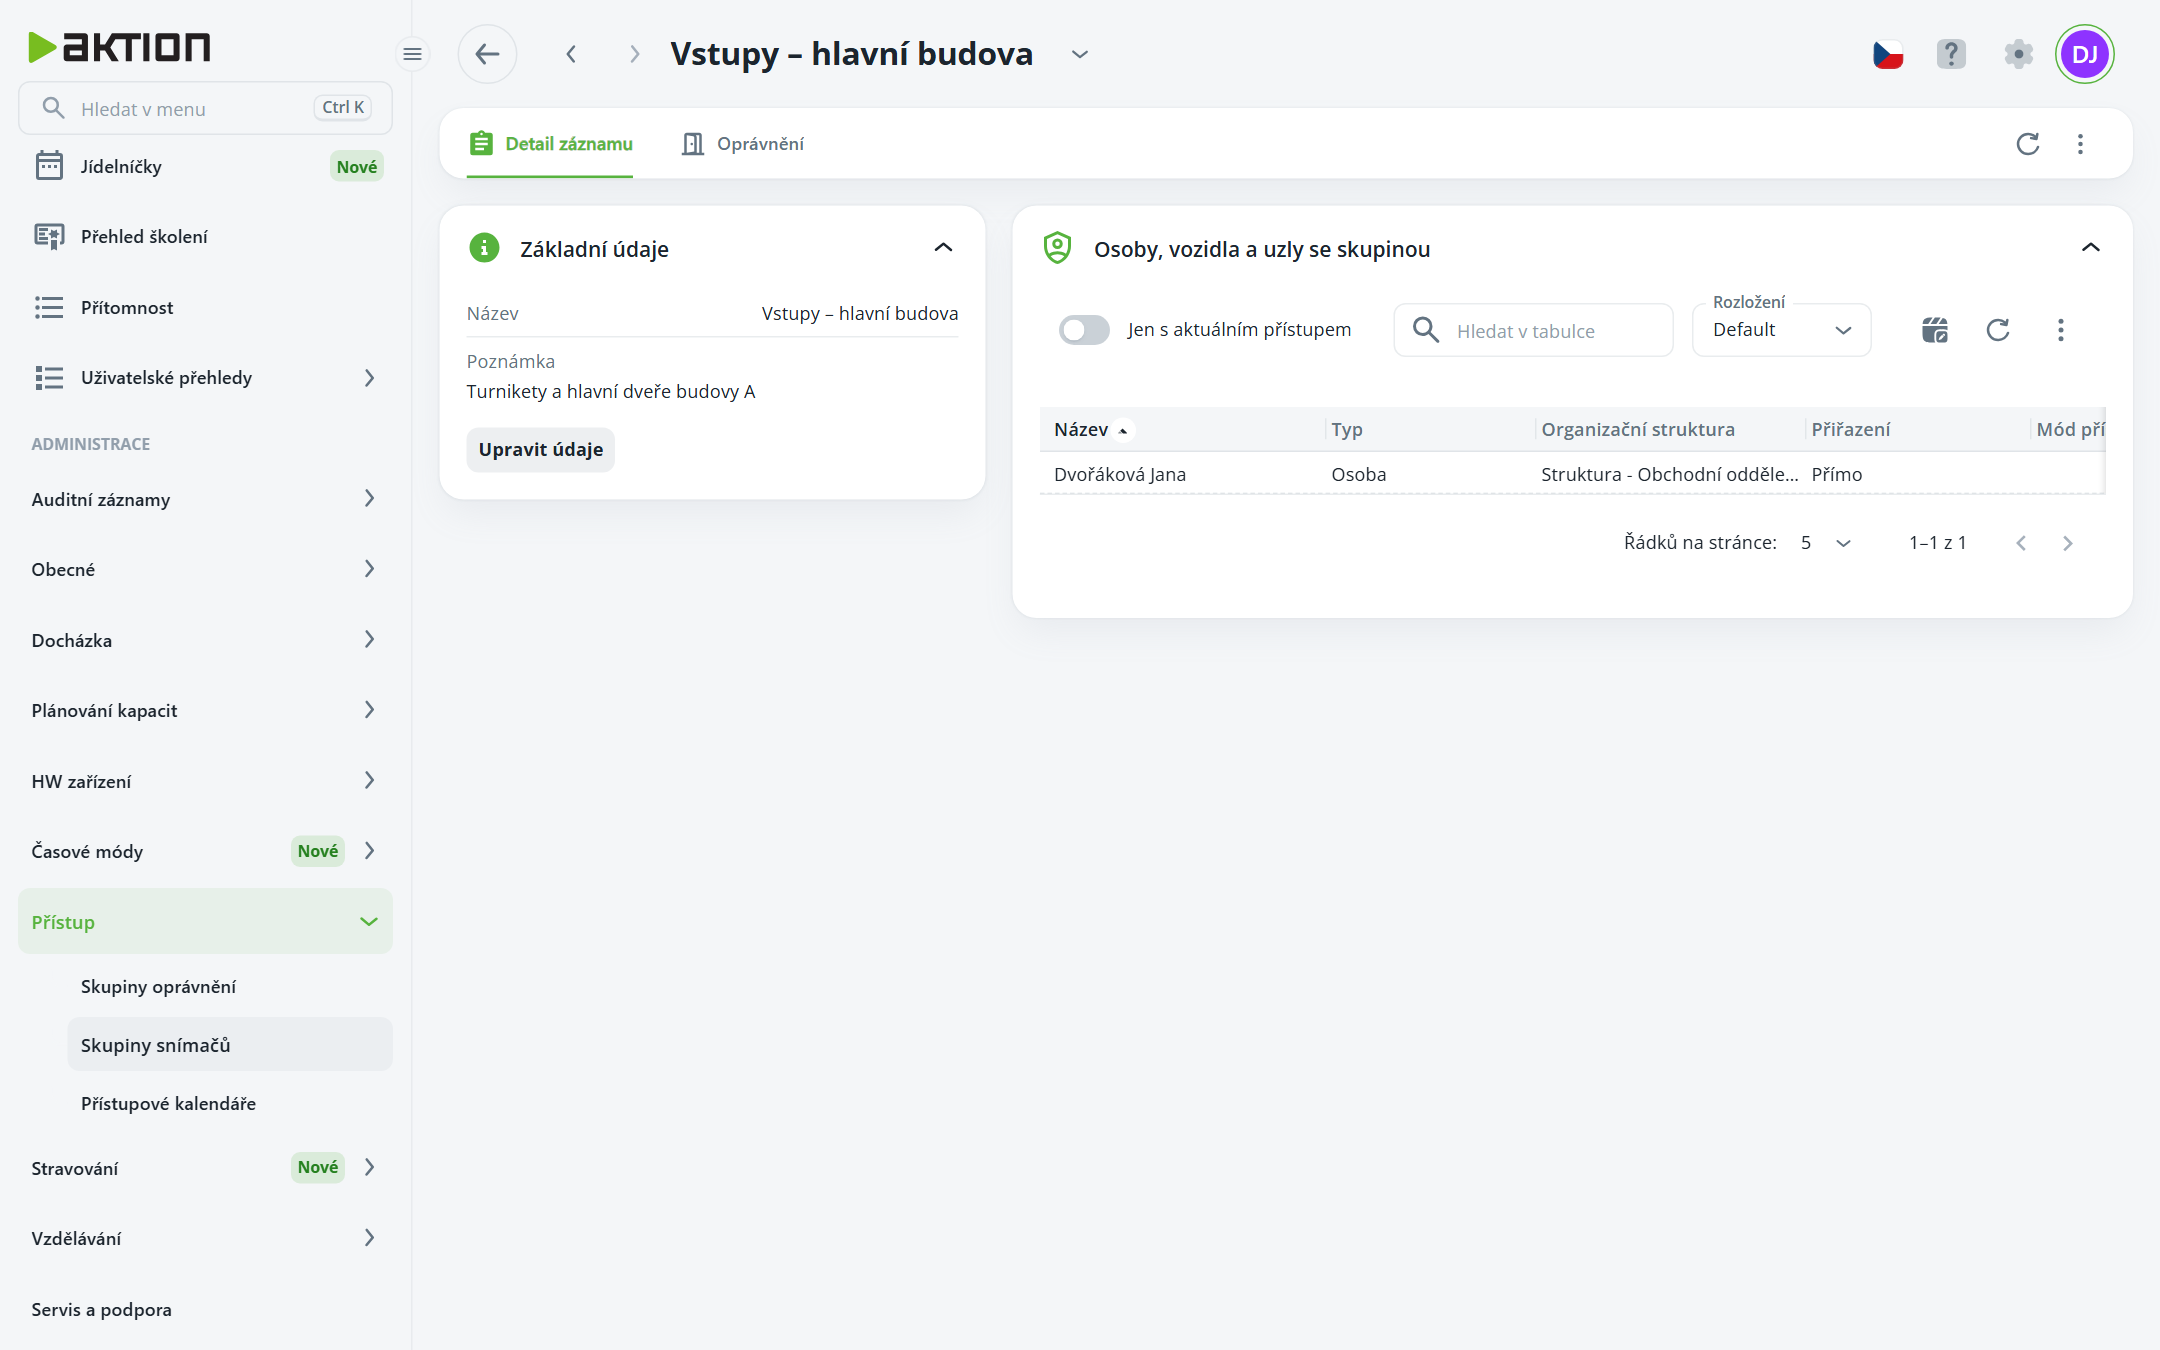
Task: Go to previous table page arrow
Action: point(2021,543)
